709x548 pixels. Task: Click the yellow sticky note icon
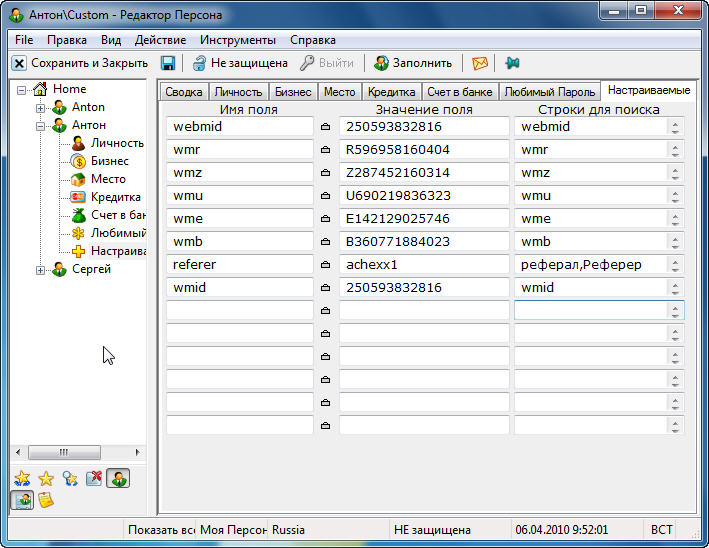[46, 500]
